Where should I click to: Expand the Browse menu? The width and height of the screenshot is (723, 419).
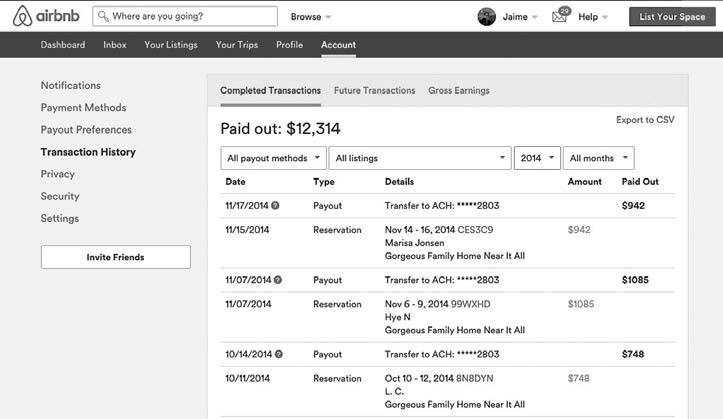[311, 17]
